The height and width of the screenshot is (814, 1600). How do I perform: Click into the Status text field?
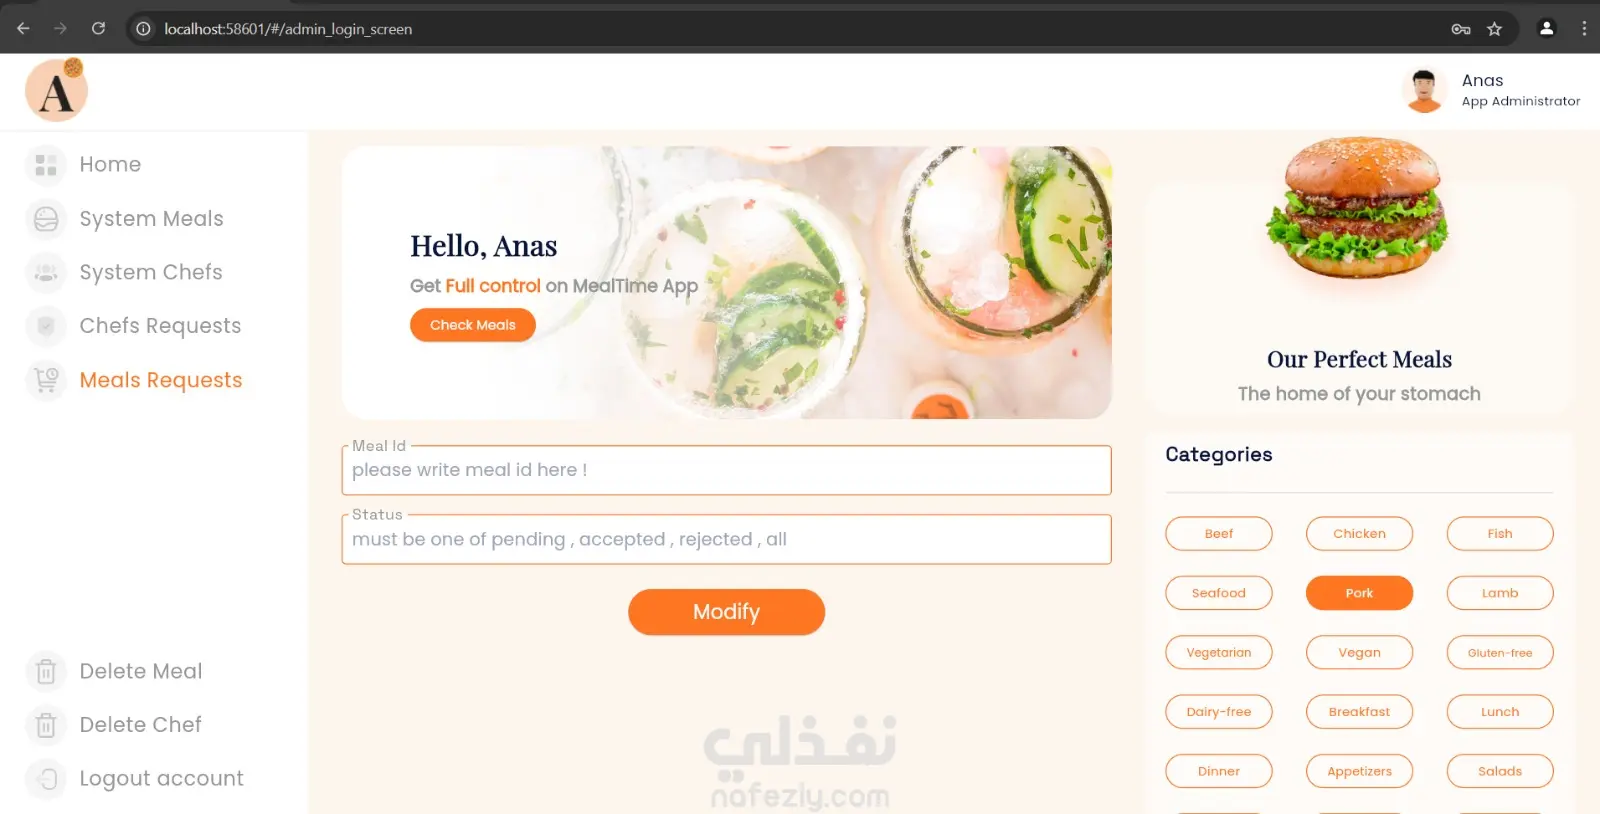[x=726, y=539]
